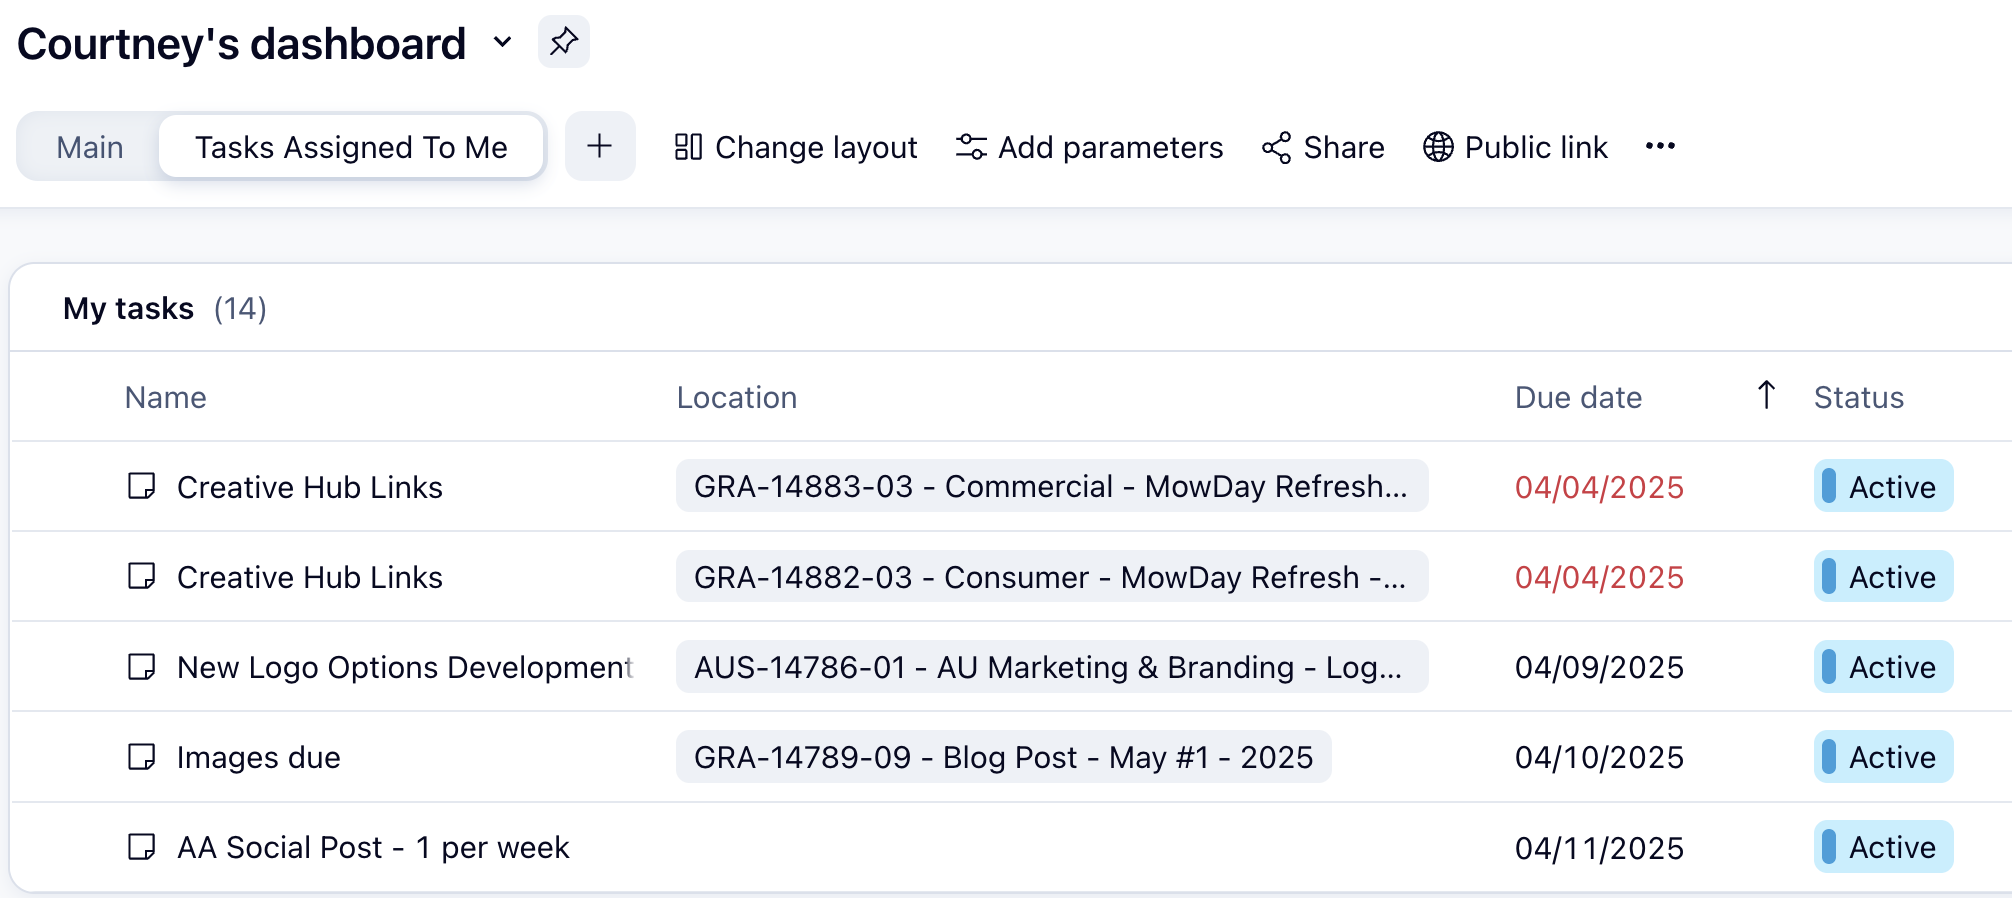Open Active status dropdown for Images due
This screenshot has width=2012, height=898.
pos(1882,757)
